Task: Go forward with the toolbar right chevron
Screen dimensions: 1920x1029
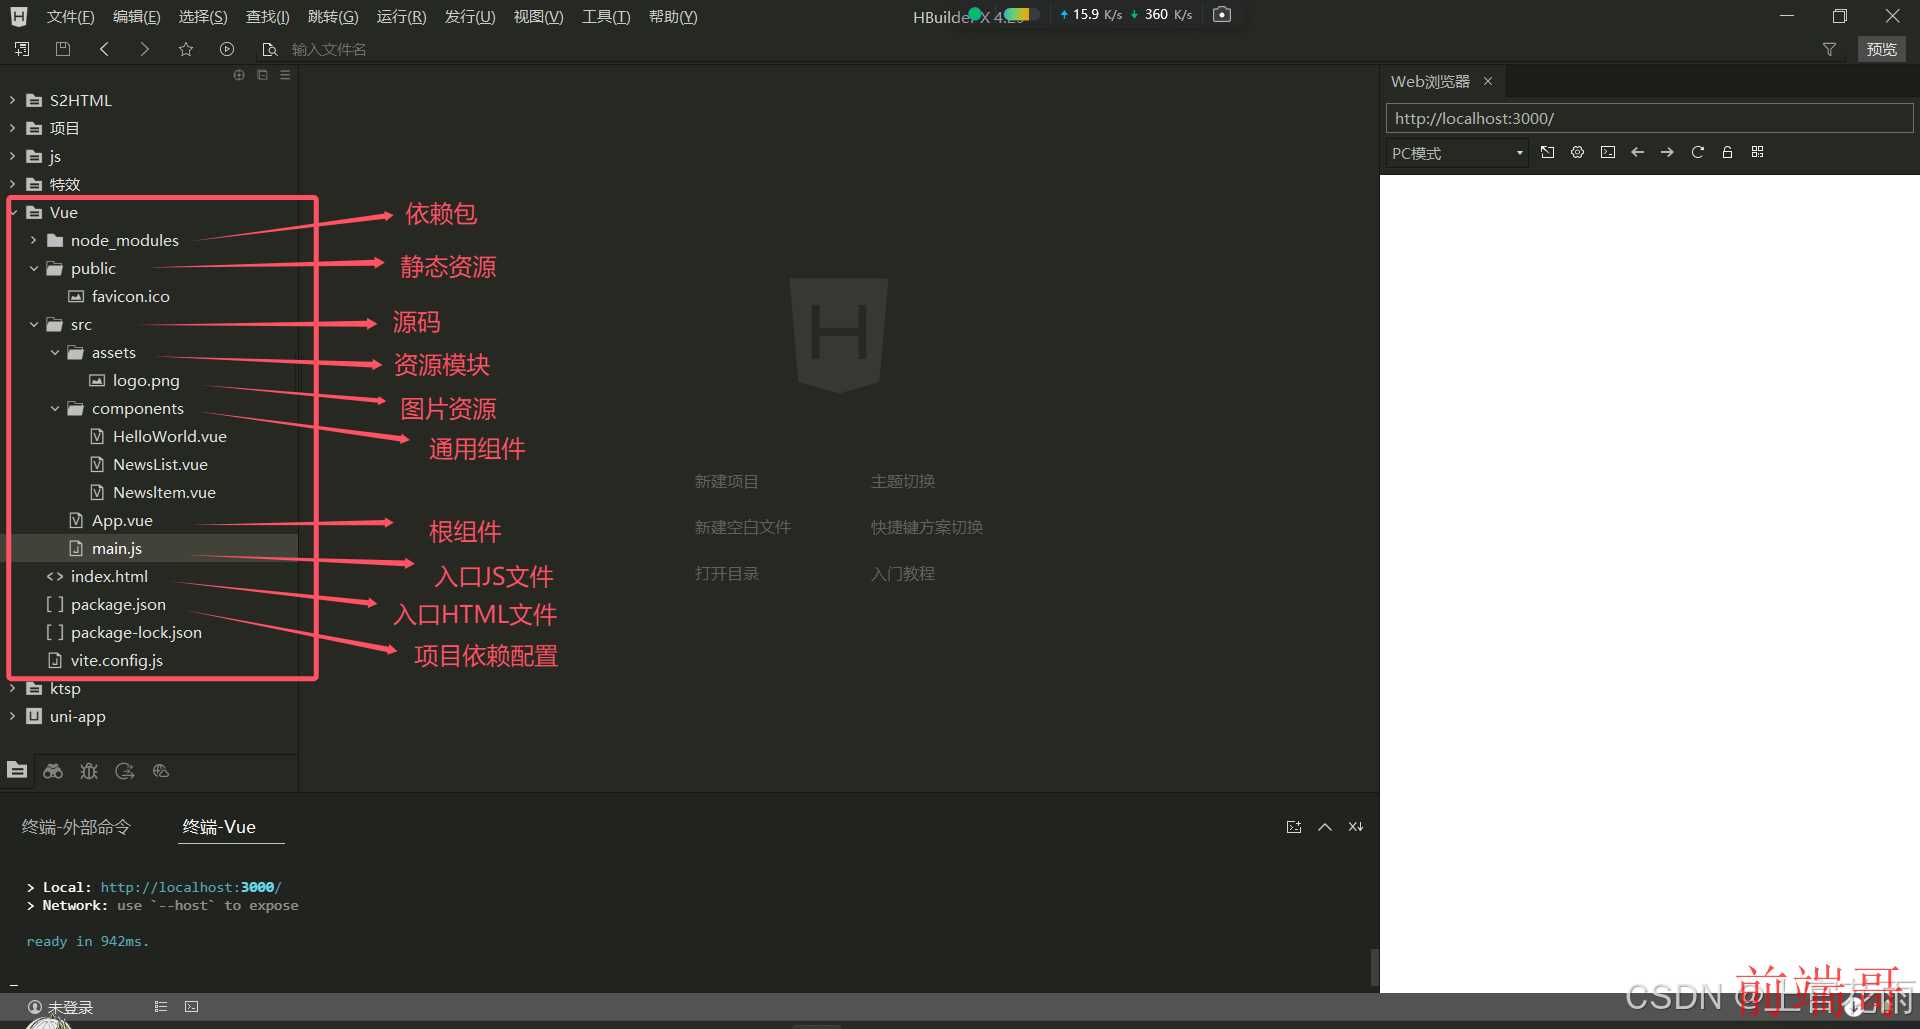Action: tap(145, 49)
